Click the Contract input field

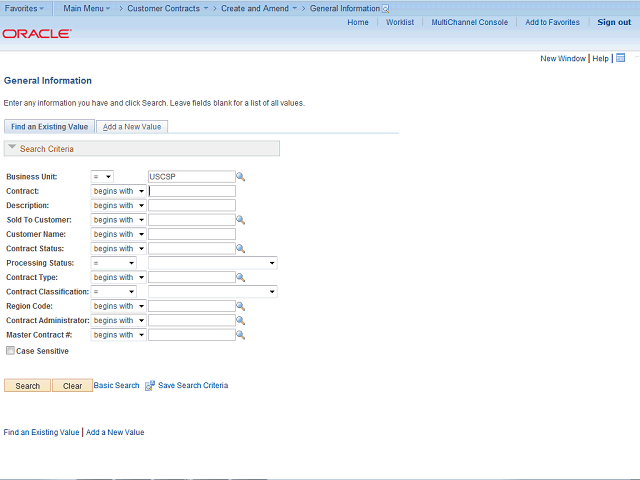click(192, 191)
